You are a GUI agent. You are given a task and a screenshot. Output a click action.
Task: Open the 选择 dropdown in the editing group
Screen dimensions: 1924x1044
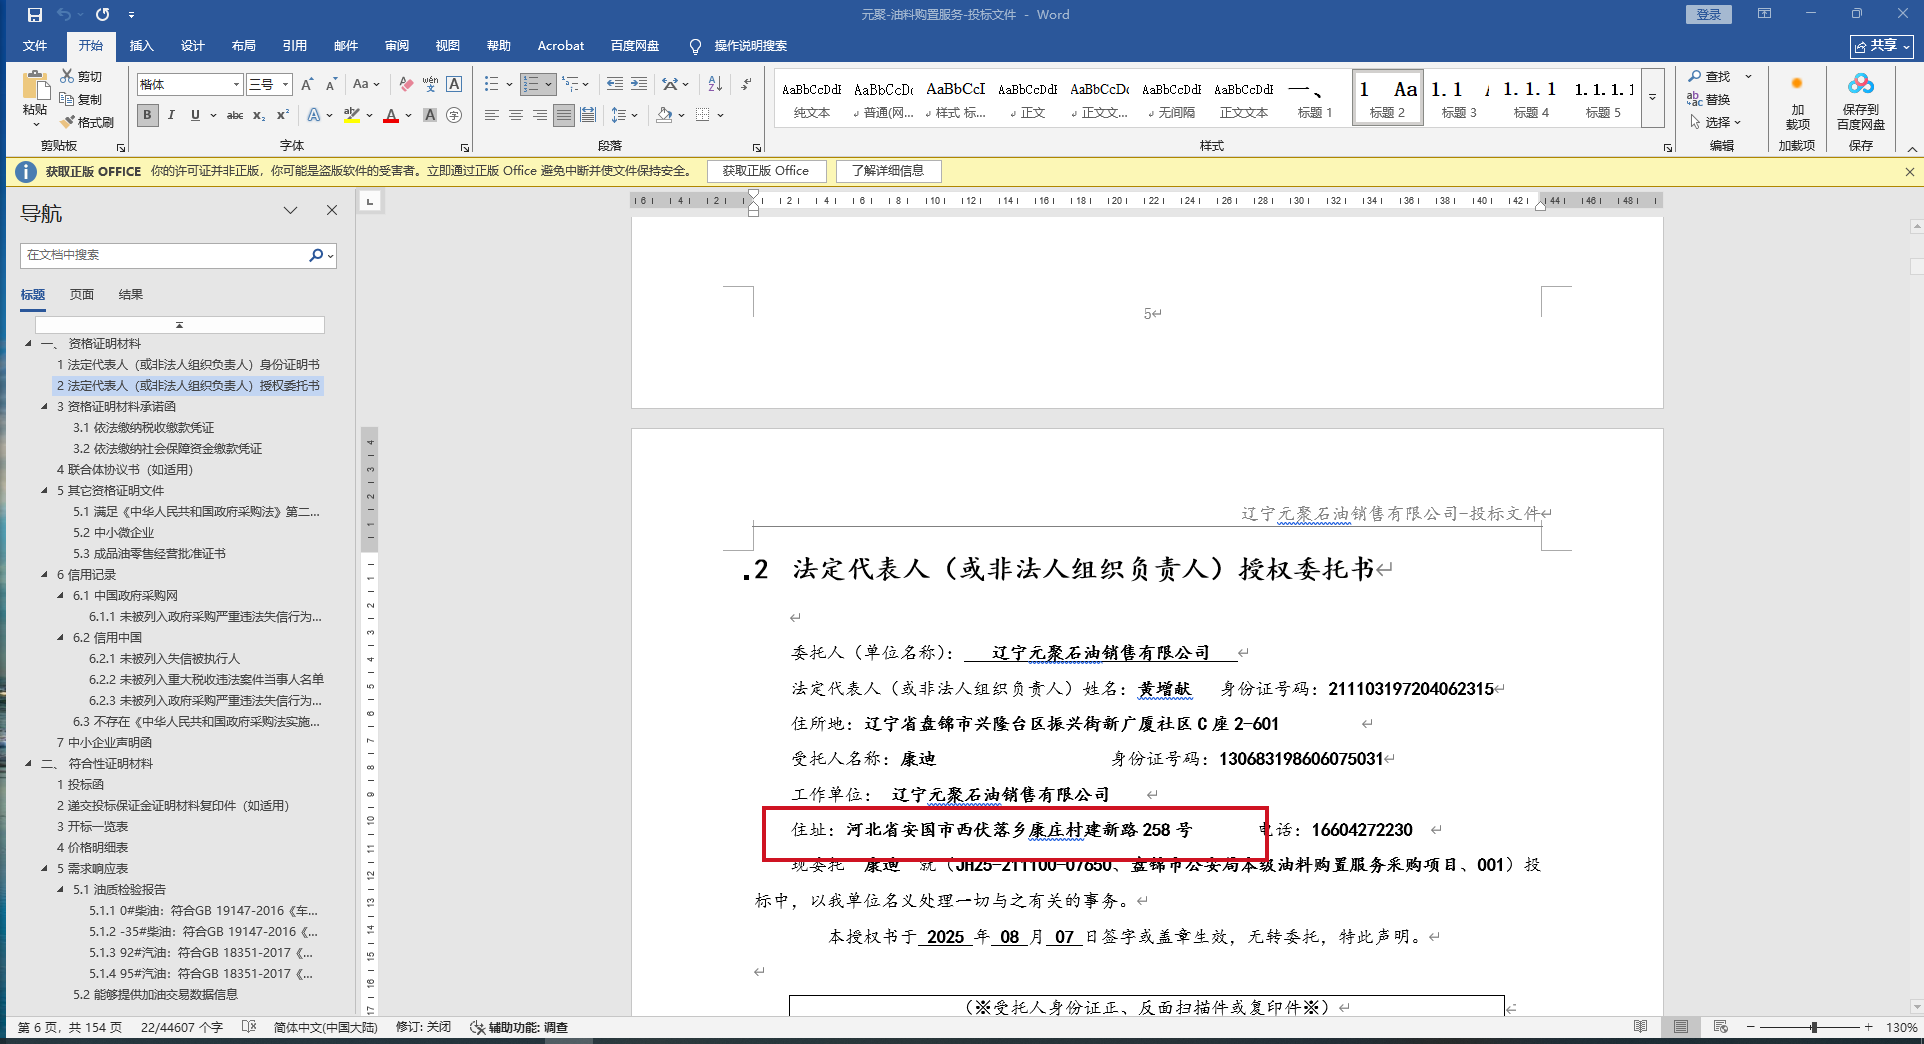pos(1716,122)
